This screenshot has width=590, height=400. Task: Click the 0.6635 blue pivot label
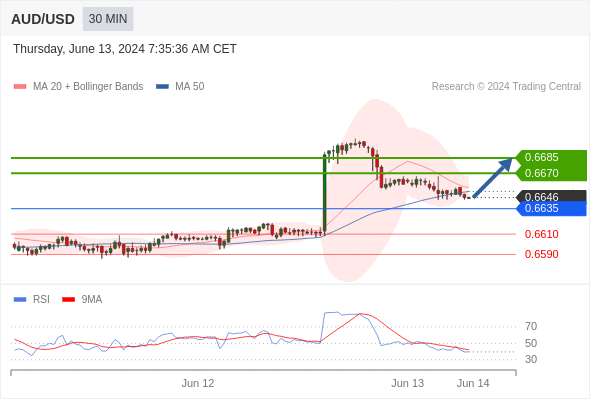(x=551, y=208)
